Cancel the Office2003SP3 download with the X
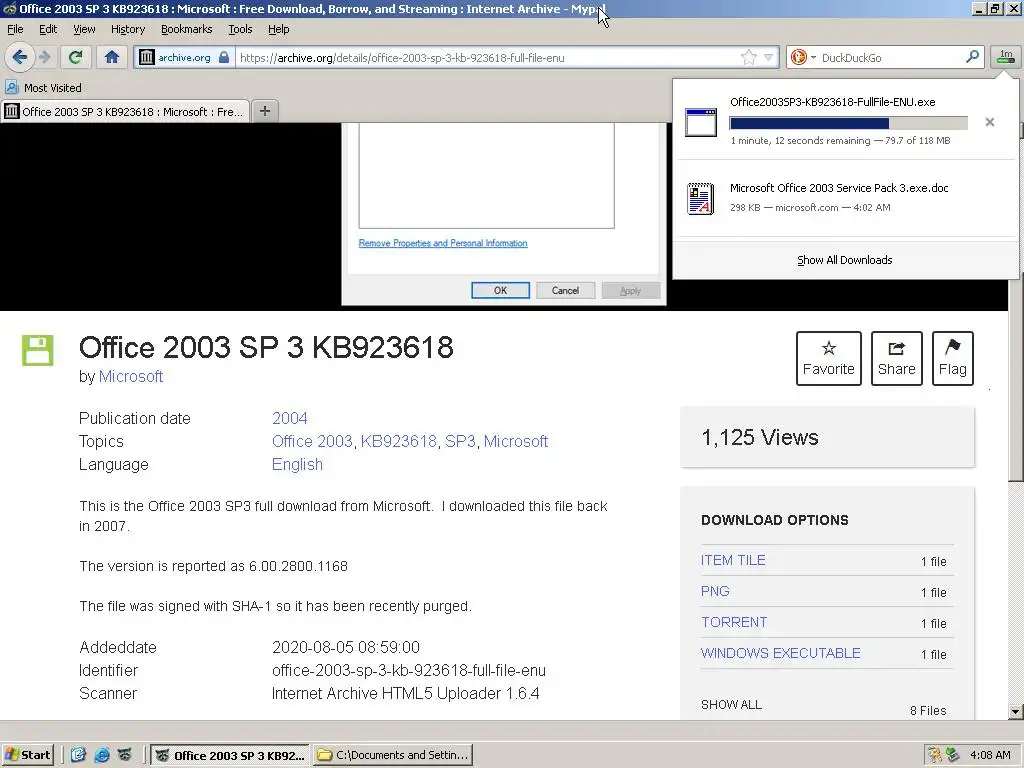The height and width of the screenshot is (768, 1024). 989,122
